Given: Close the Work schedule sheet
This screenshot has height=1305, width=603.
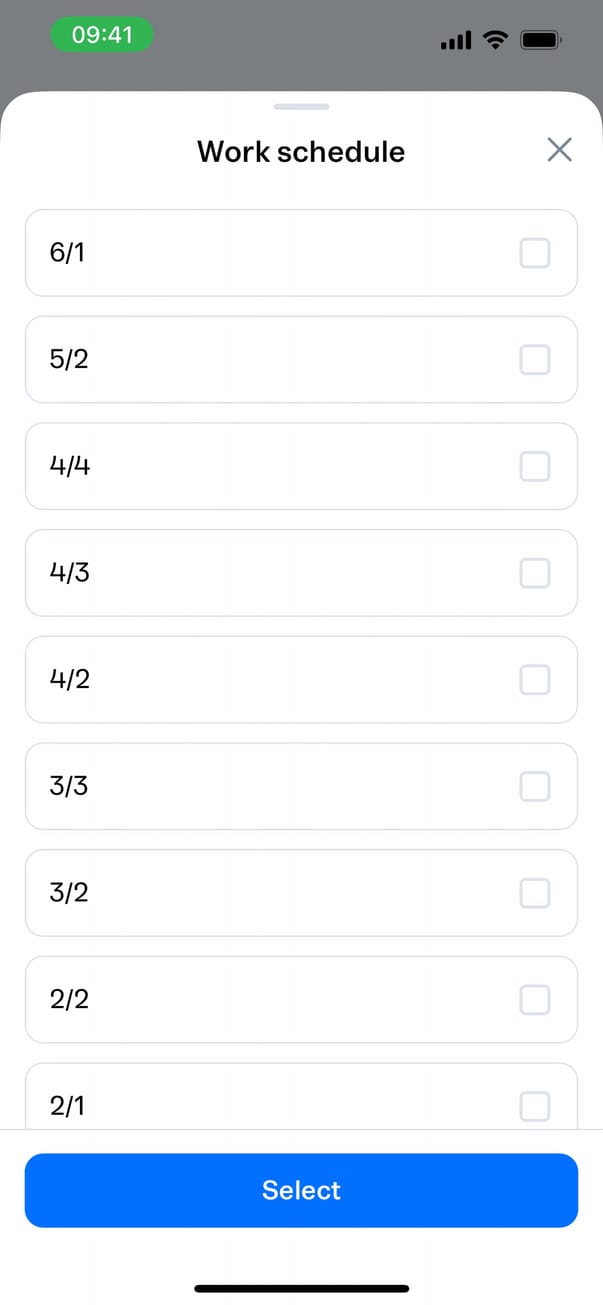Looking at the screenshot, I should [559, 150].
